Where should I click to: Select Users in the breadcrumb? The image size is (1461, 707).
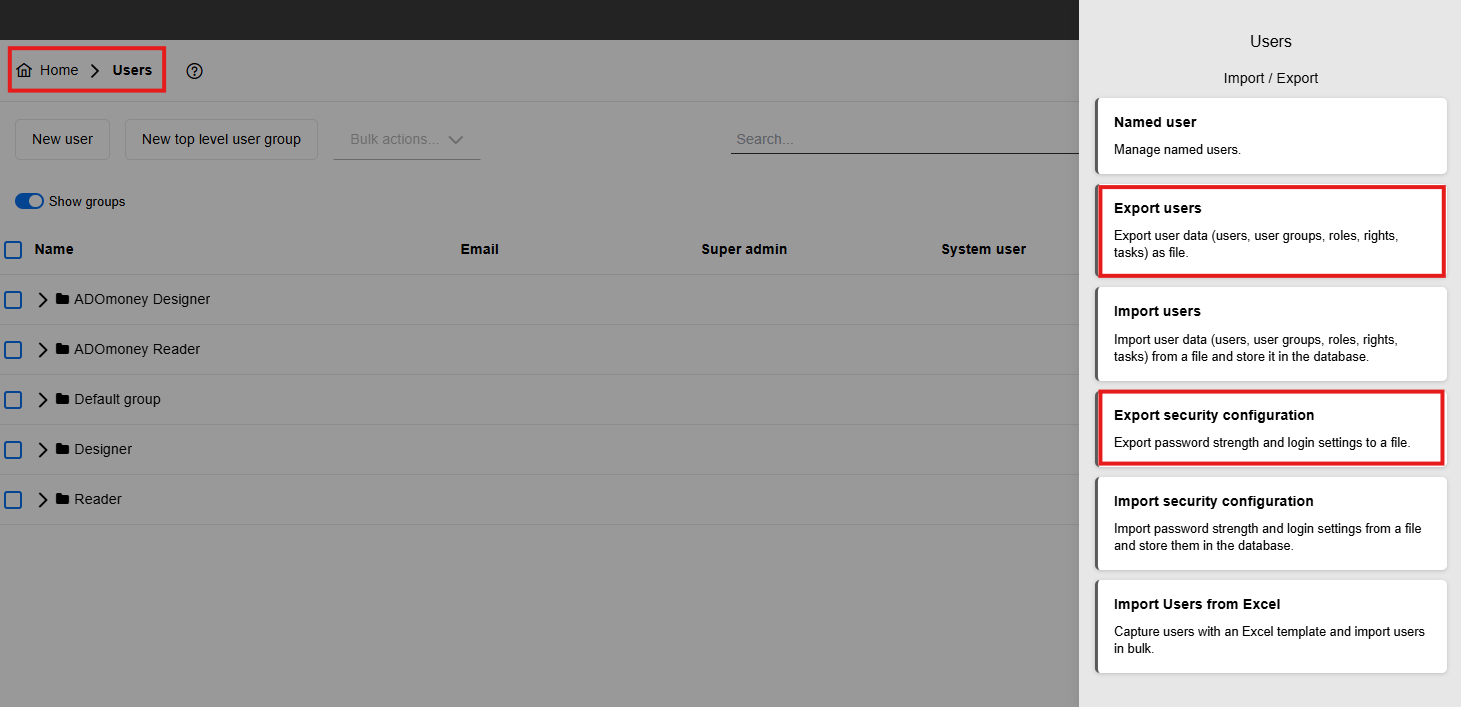pyautogui.click(x=132, y=70)
